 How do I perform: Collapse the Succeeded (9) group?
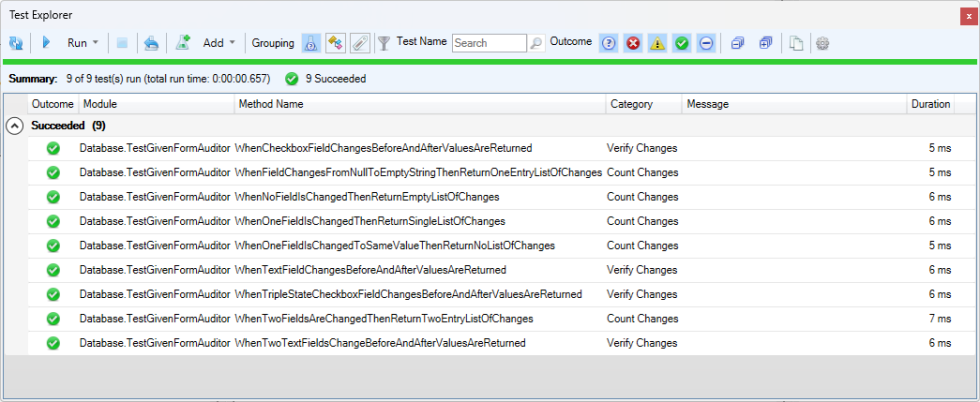point(15,126)
